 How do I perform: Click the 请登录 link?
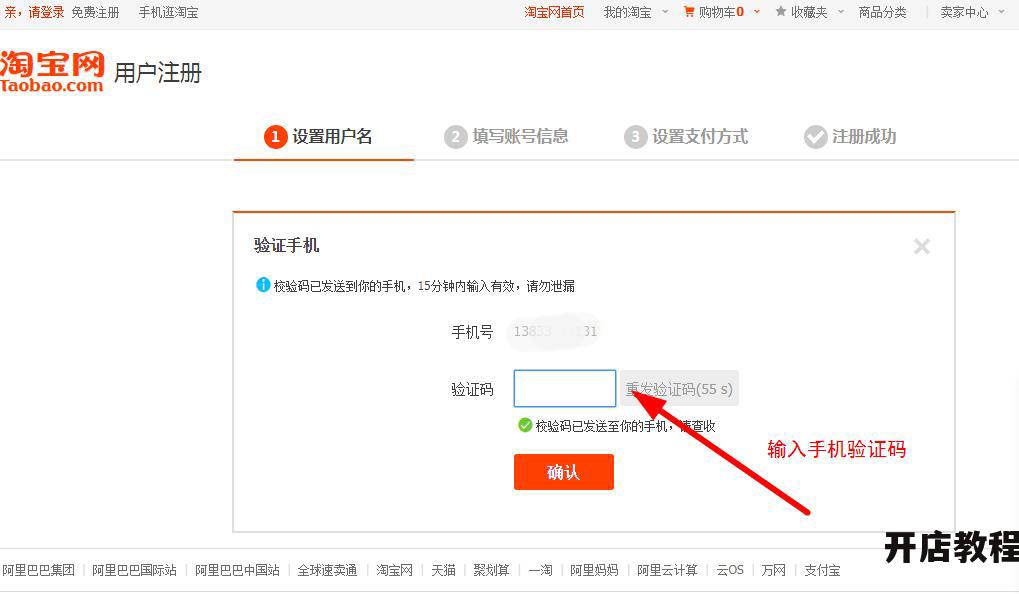click(46, 12)
